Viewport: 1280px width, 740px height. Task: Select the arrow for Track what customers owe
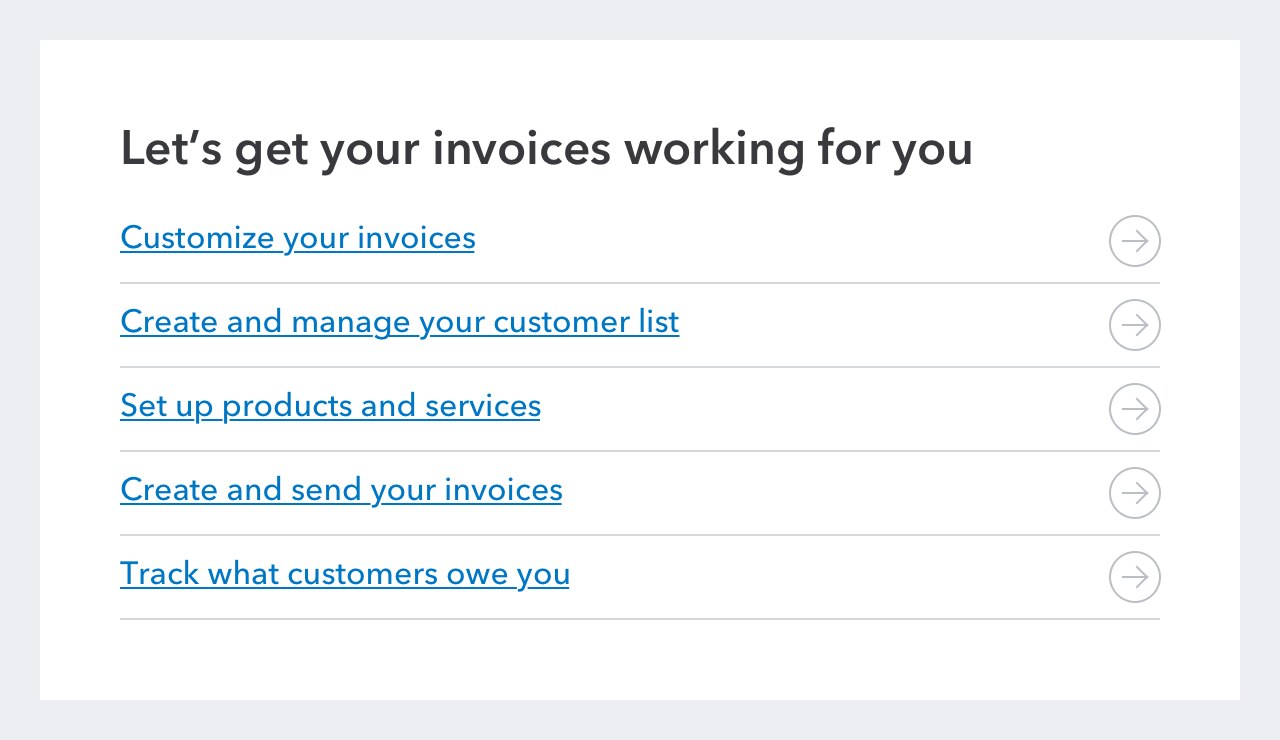(1134, 577)
